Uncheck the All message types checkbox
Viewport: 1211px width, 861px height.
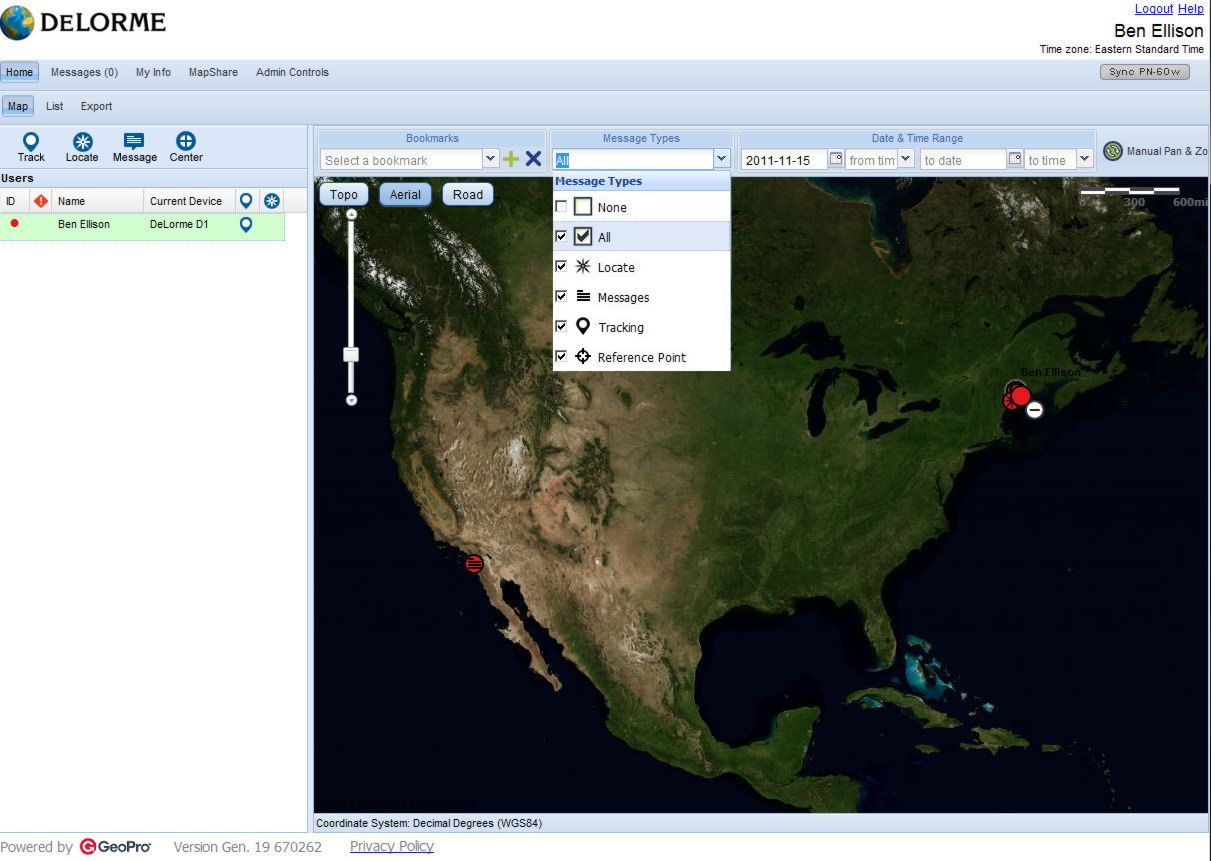tap(561, 237)
